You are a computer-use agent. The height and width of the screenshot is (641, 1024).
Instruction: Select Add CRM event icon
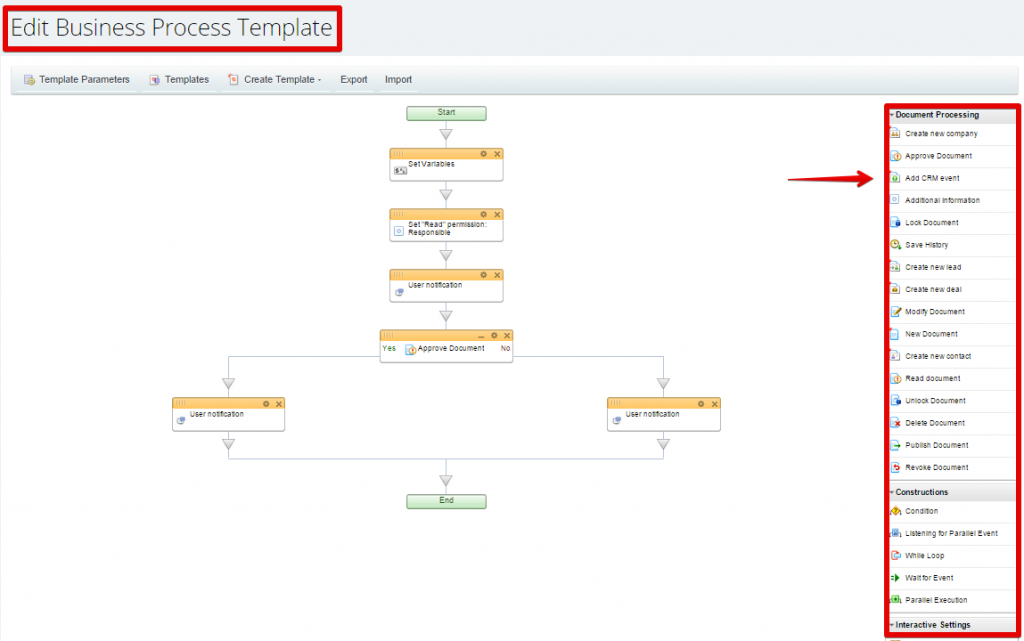click(895, 178)
